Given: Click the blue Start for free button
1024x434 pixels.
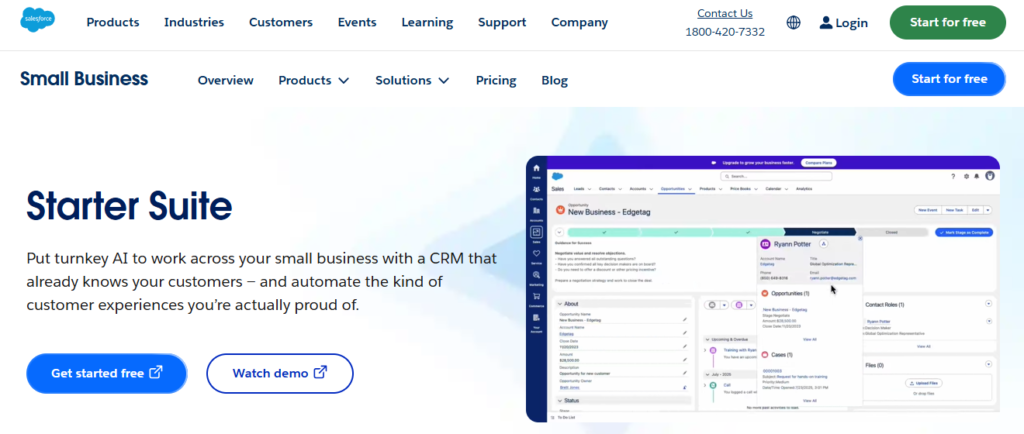Looking at the screenshot, I should click(949, 79).
